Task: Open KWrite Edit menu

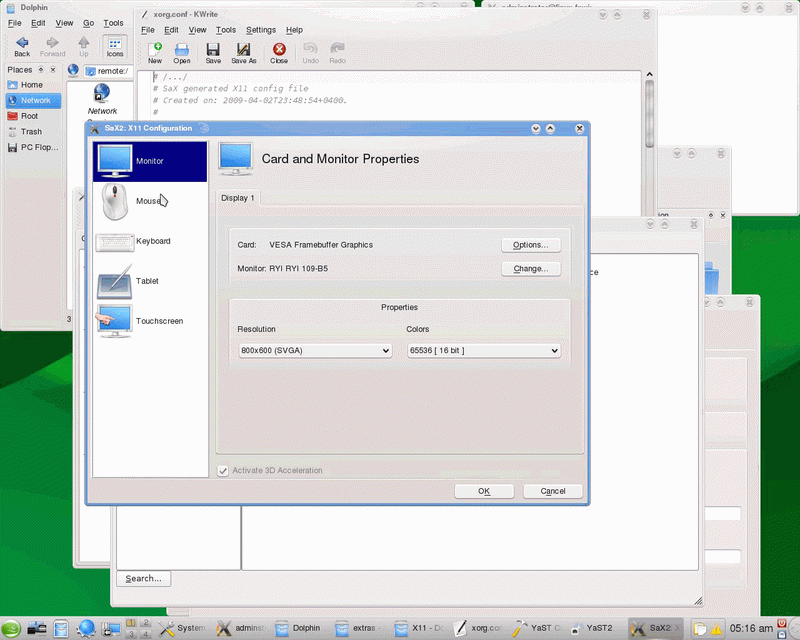Action: point(171,30)
